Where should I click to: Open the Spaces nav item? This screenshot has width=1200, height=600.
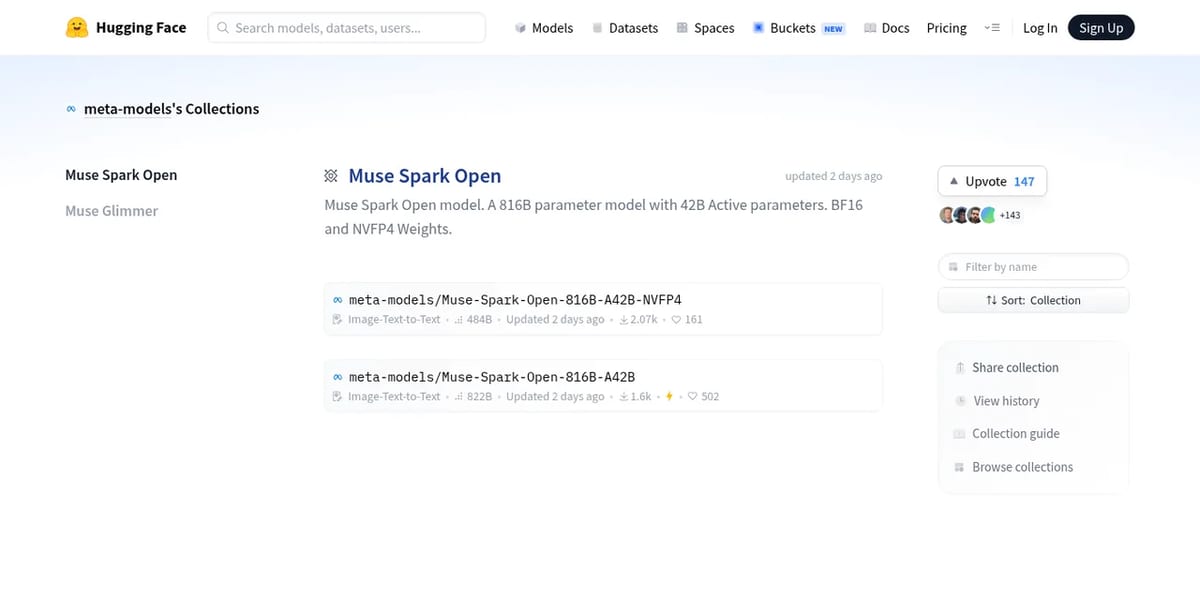point(705,28)
